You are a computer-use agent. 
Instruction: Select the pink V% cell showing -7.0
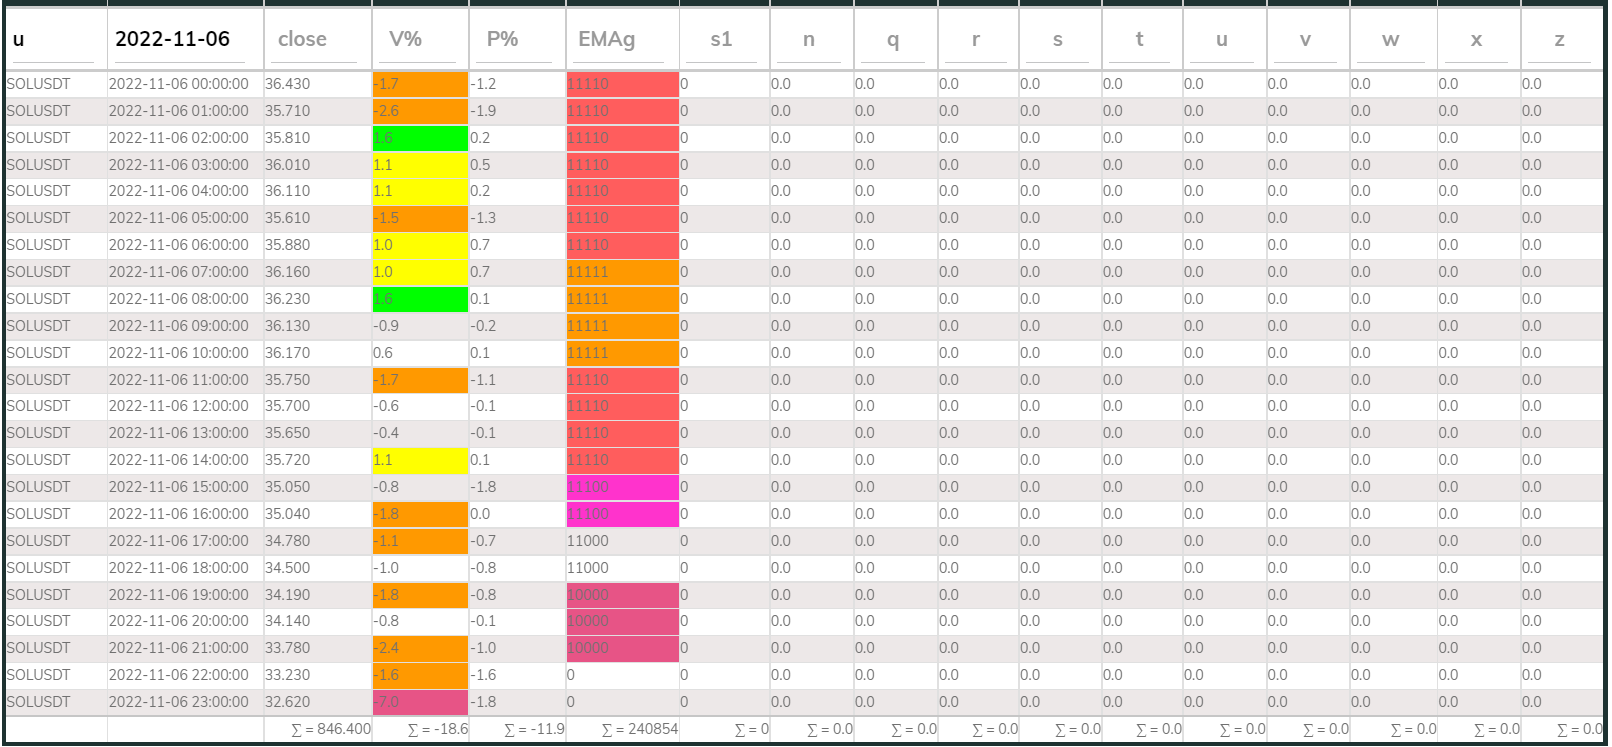click(419, 702)
